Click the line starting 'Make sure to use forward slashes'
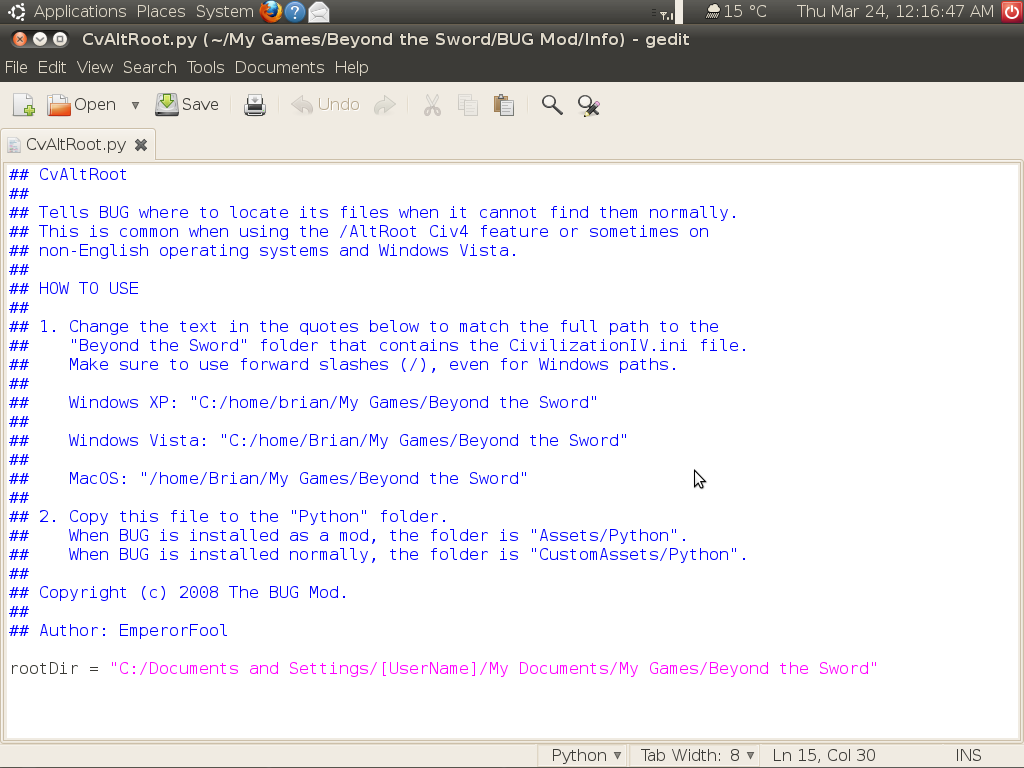The image size is (1024, 768). 344,365
